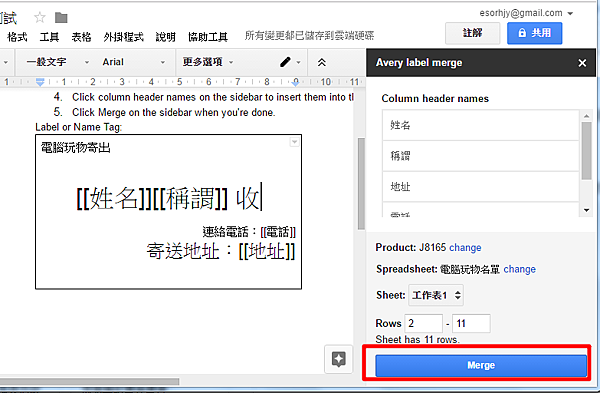
Task: Insert the 地址 column header
Action: pyautogui.click(x=481, y=186)
